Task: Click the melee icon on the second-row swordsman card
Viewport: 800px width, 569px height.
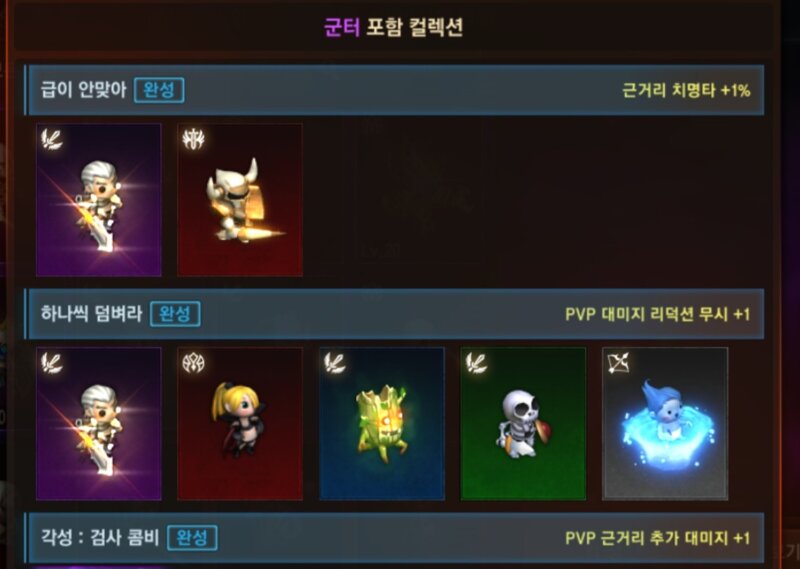Action: tap(52, 363)
